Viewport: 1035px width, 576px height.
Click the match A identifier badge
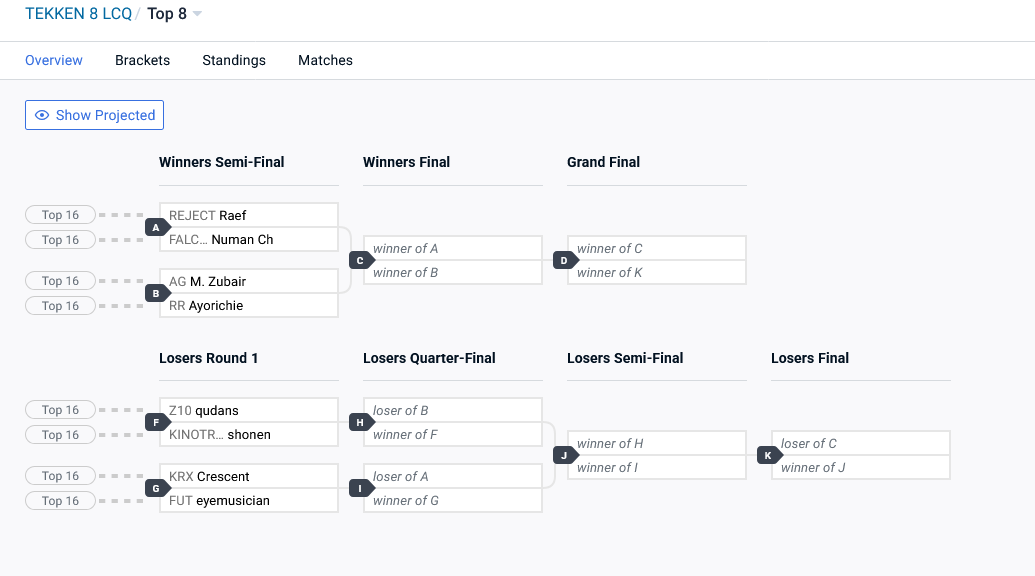coord(157,228)
